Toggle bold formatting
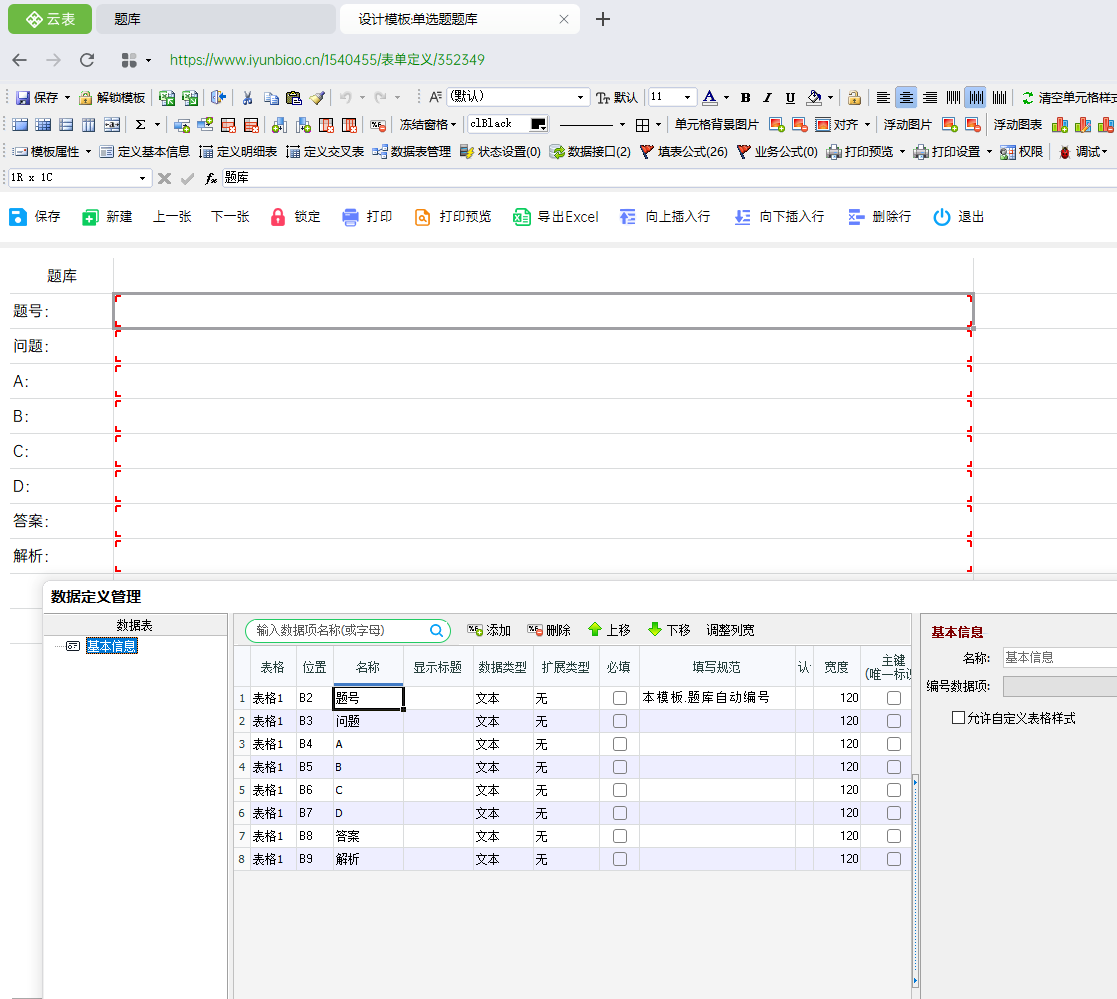Screen dimensions: 1117x999 click(x=745, y=98)
